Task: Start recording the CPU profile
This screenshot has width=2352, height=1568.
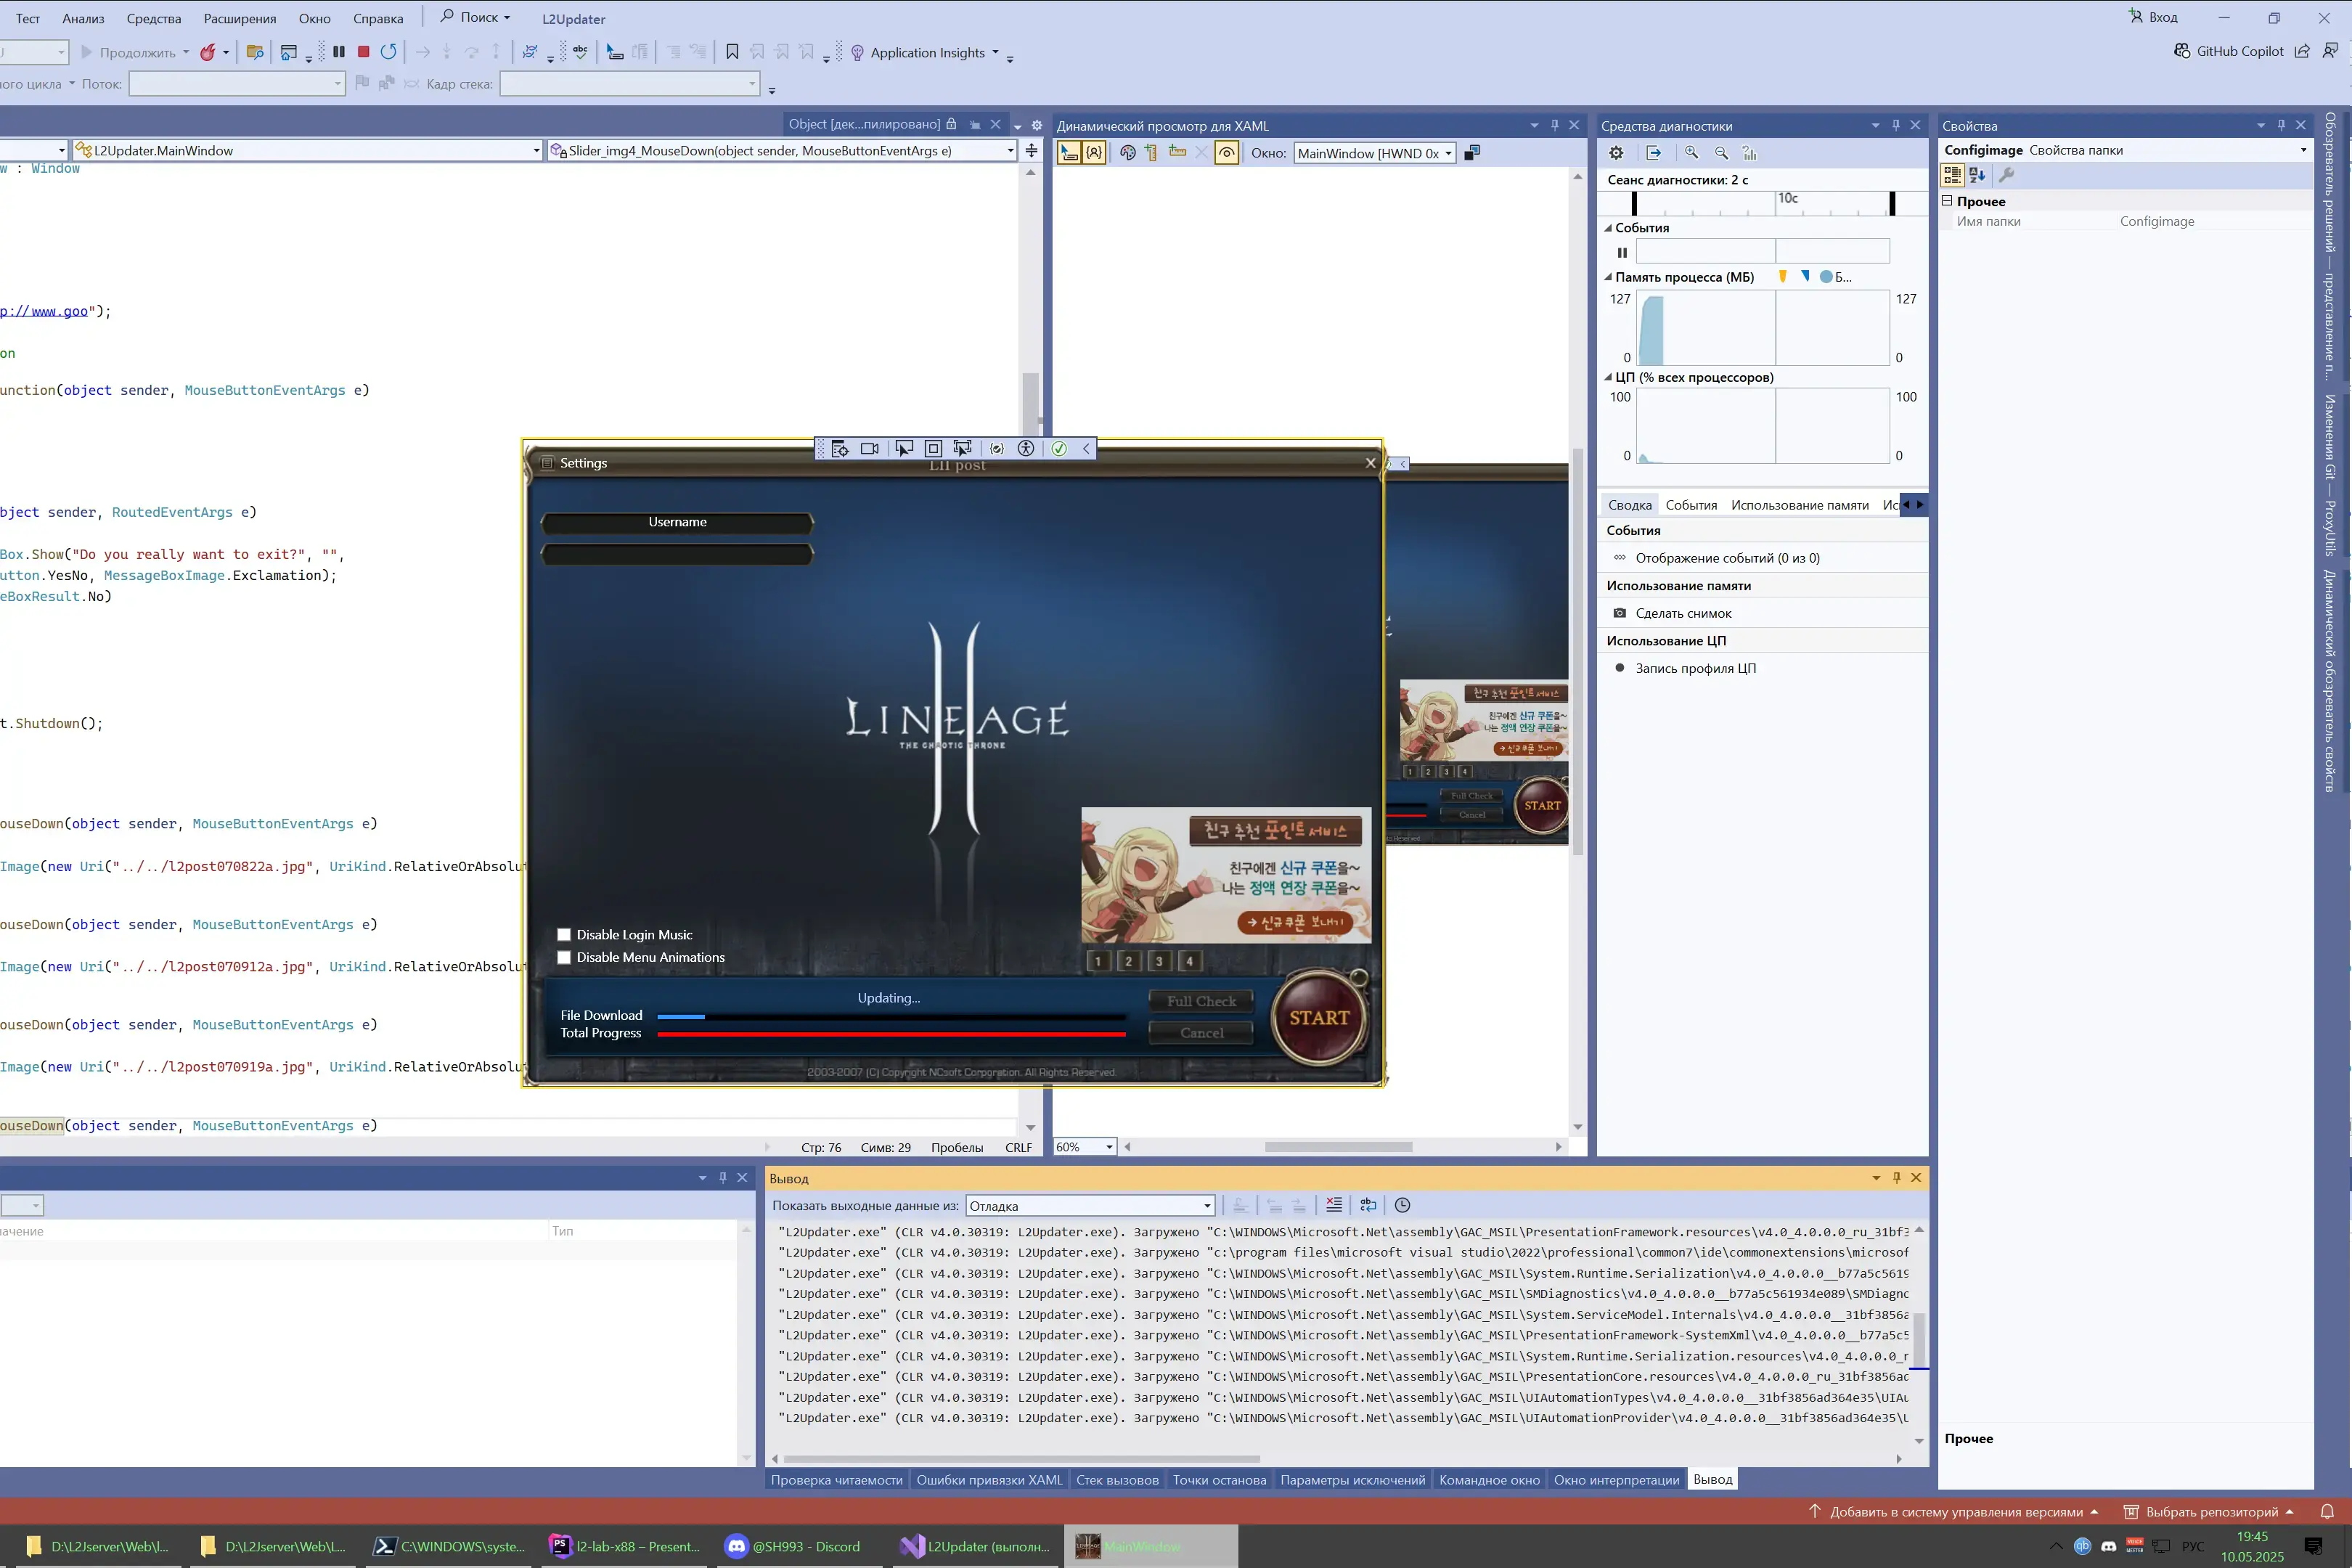Action: coord(1620,668)
